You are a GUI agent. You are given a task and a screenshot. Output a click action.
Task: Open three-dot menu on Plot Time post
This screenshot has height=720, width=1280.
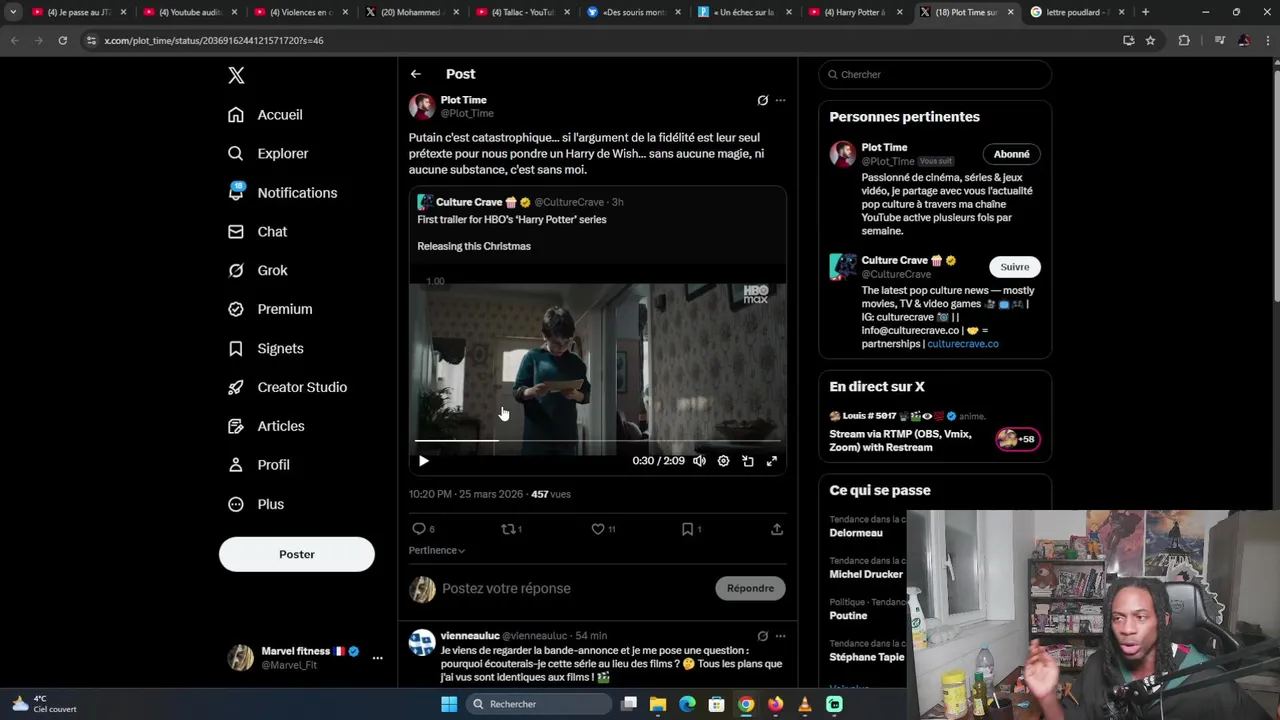coord(781,101)
